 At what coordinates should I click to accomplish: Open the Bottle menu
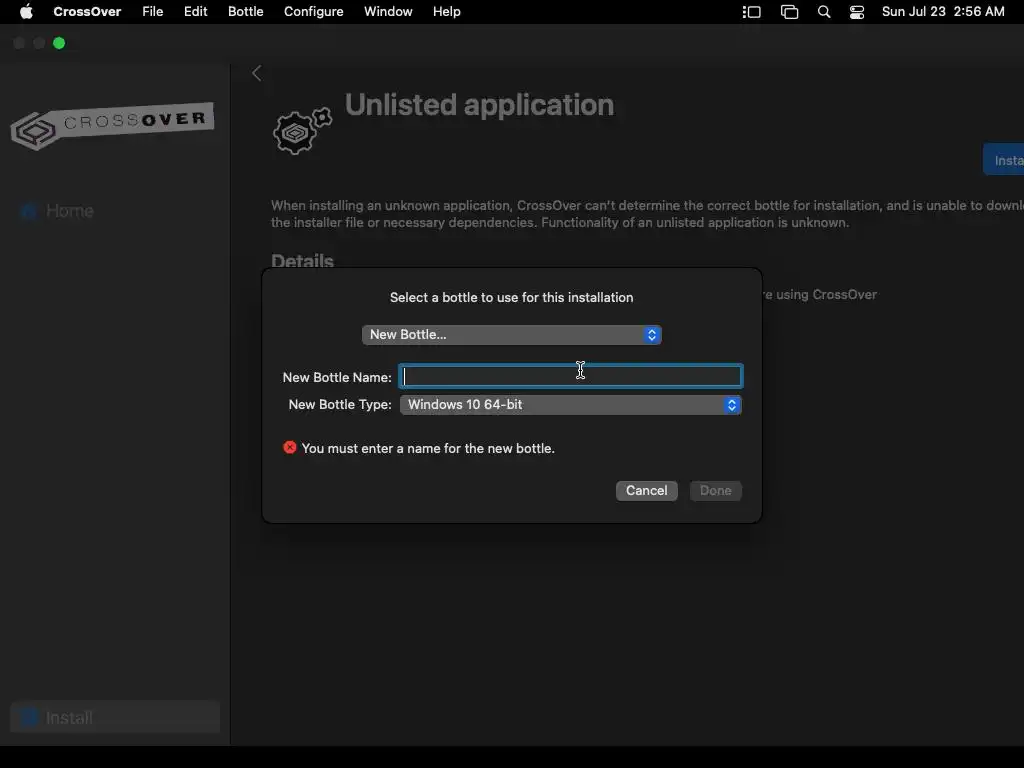[246, 12]
